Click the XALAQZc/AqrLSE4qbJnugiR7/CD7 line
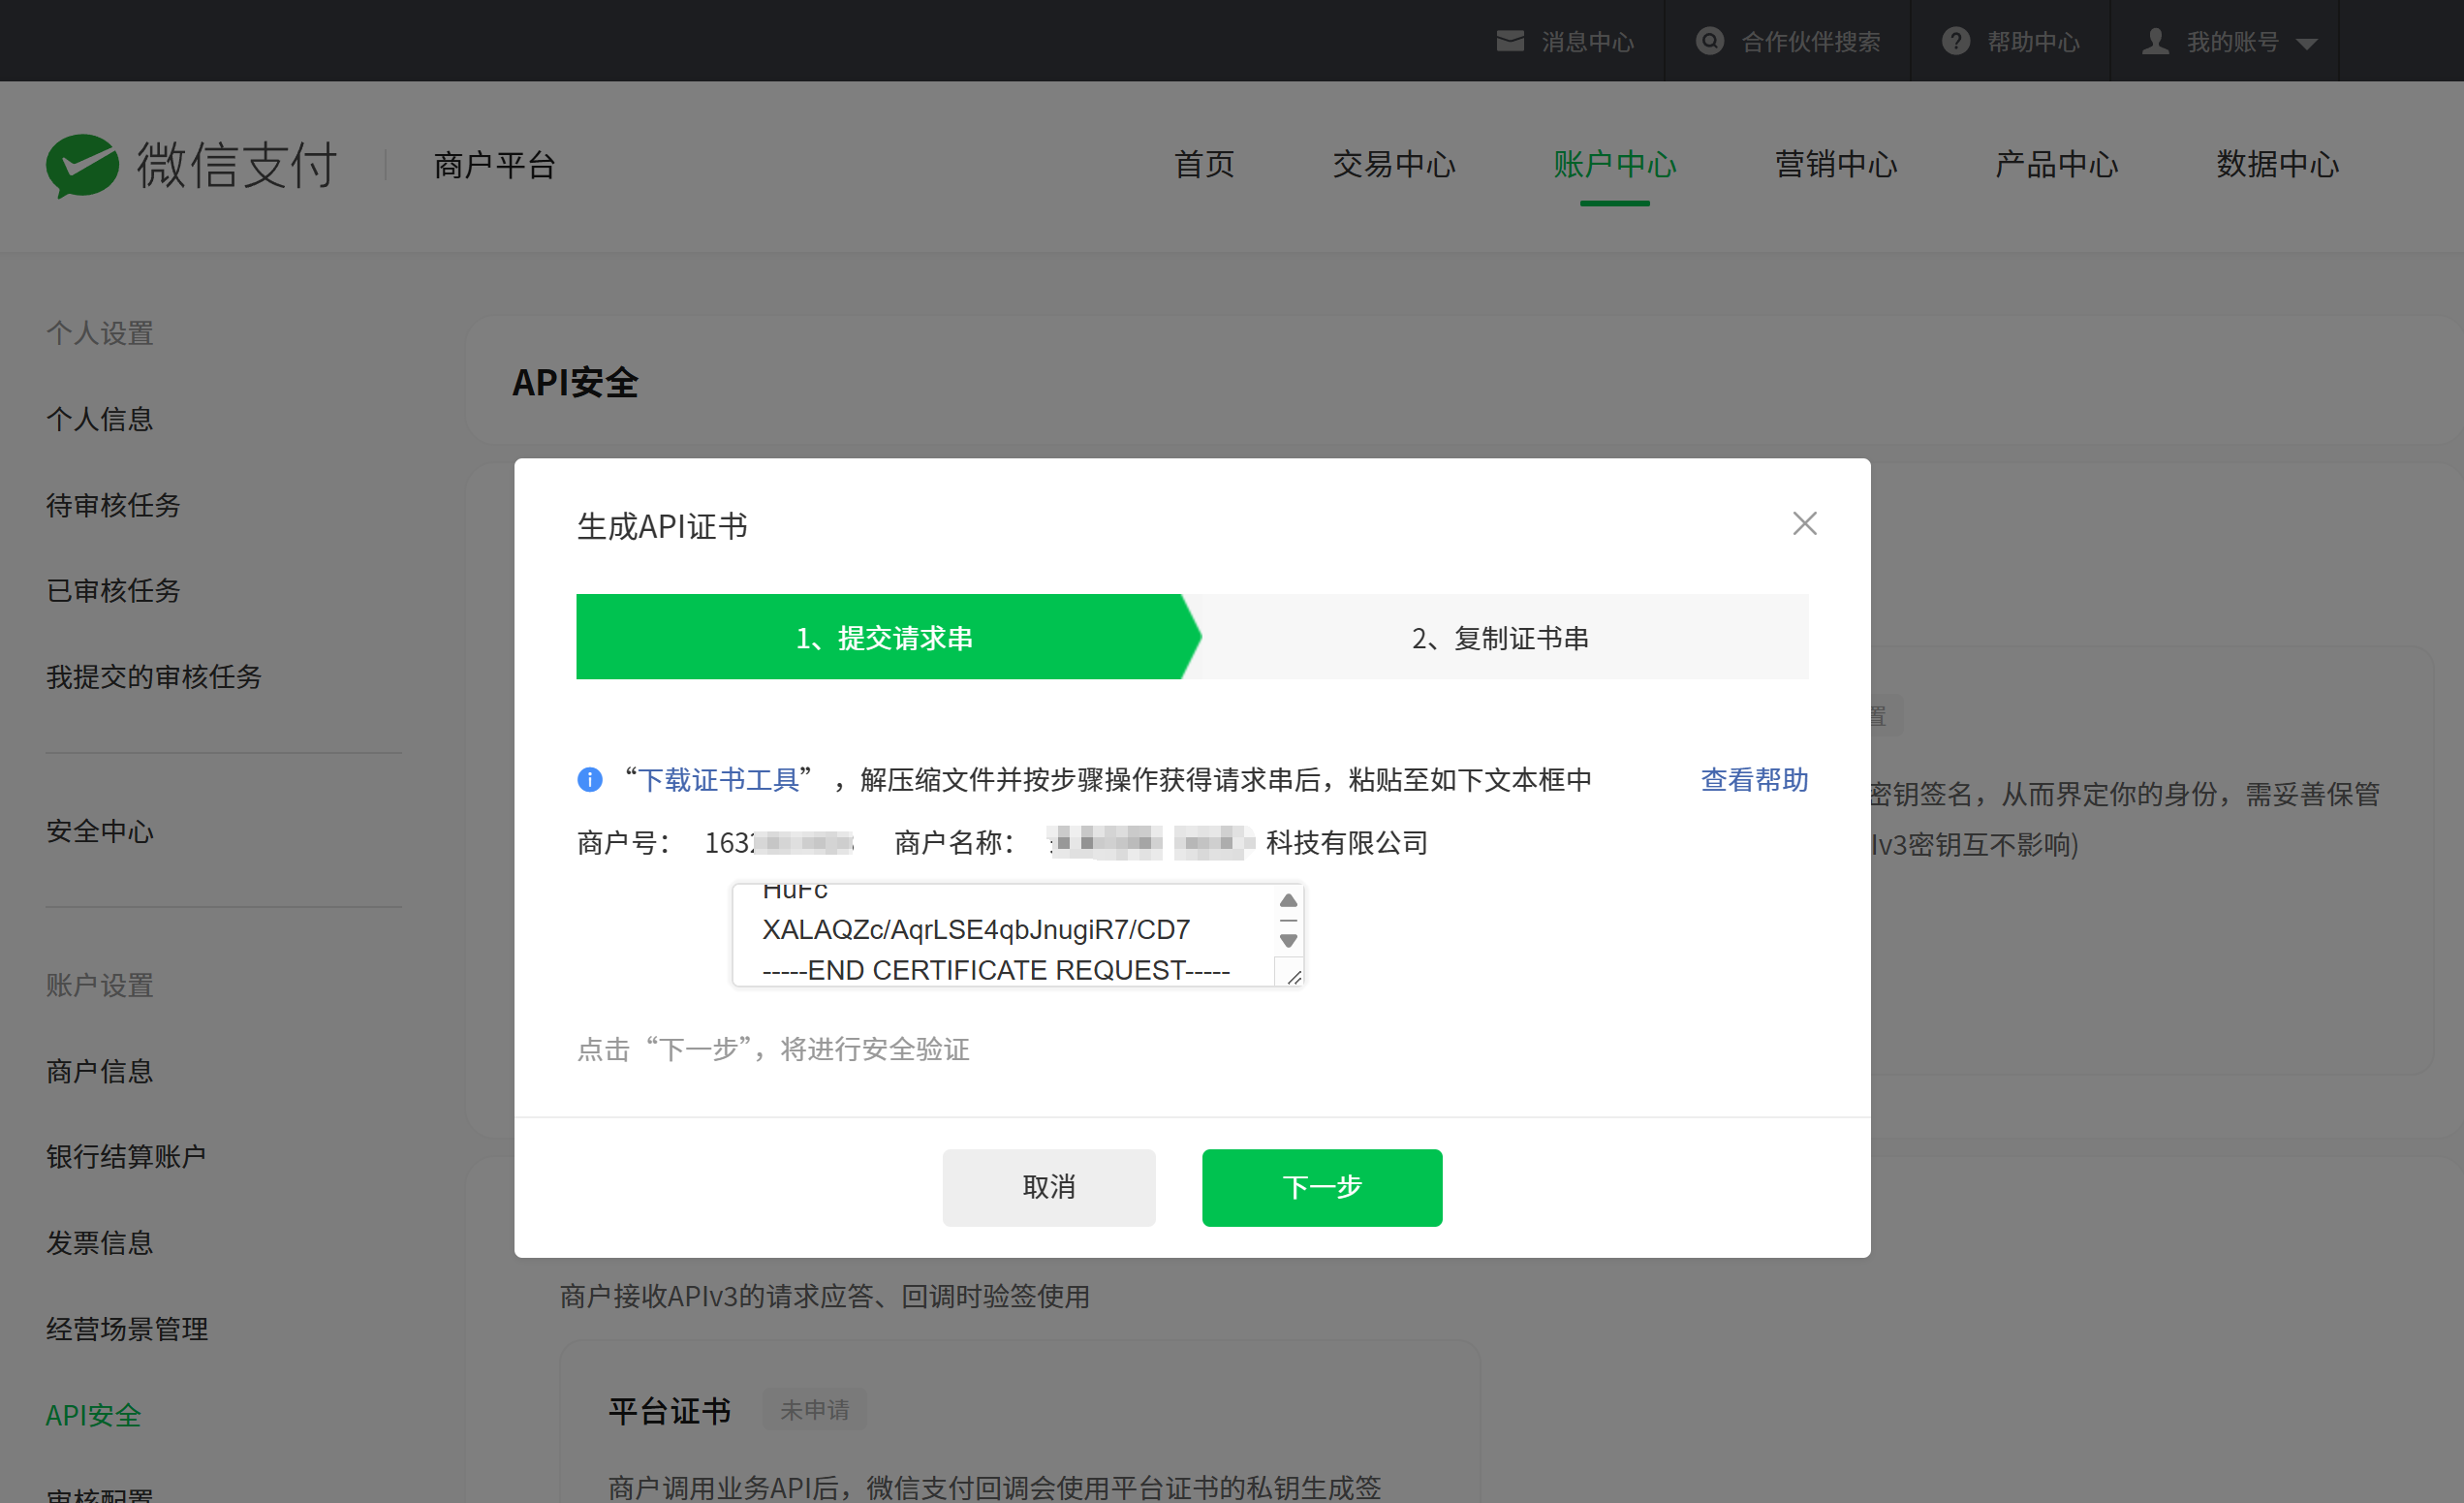2464x1503 pixels. [976, 929]
